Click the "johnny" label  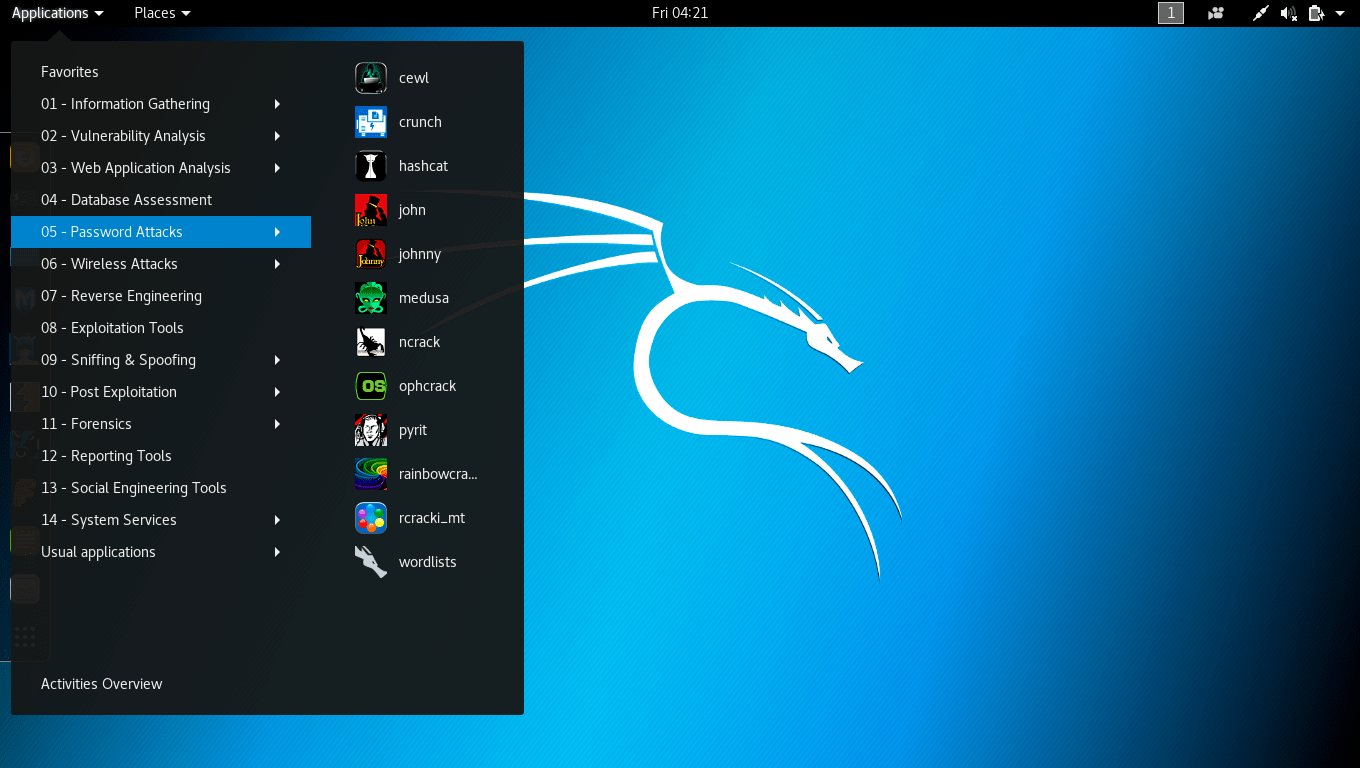pos(420,254)
